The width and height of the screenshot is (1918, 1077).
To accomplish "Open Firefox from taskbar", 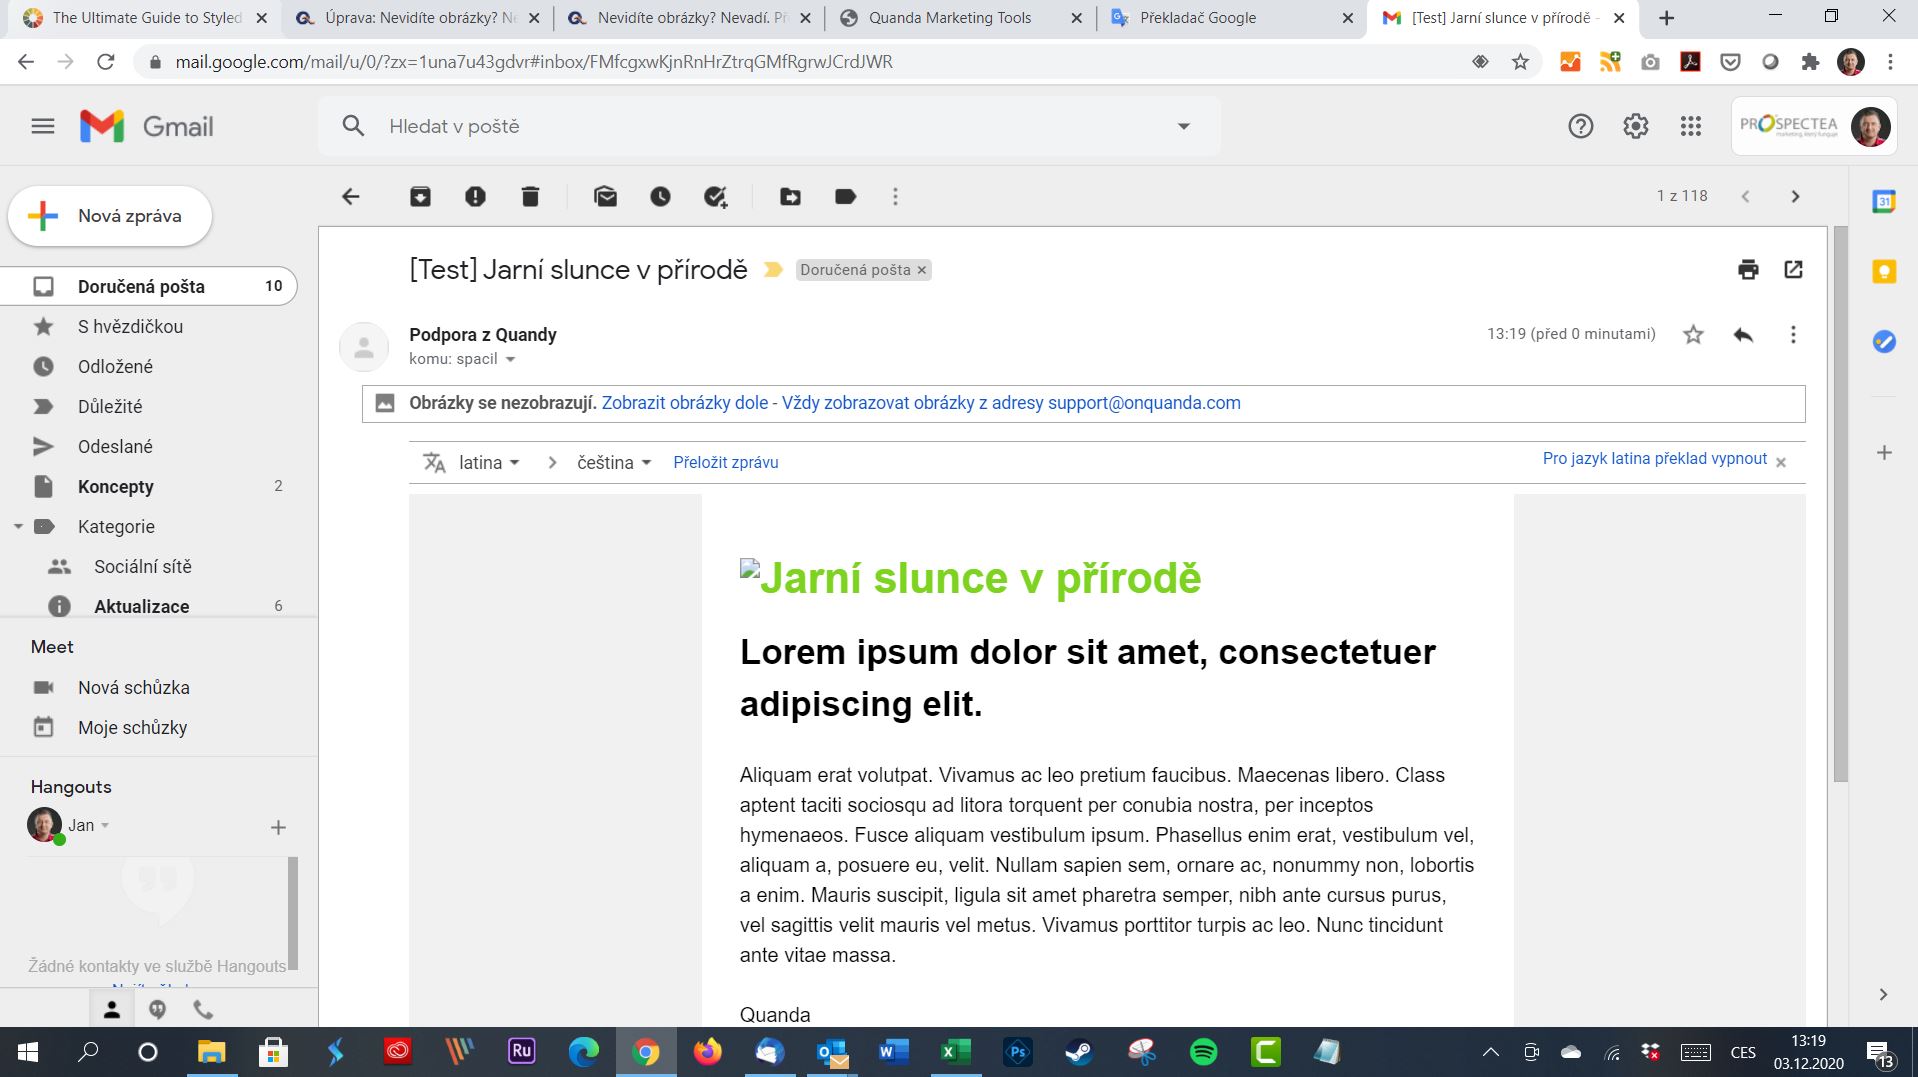I will 708,1052.
